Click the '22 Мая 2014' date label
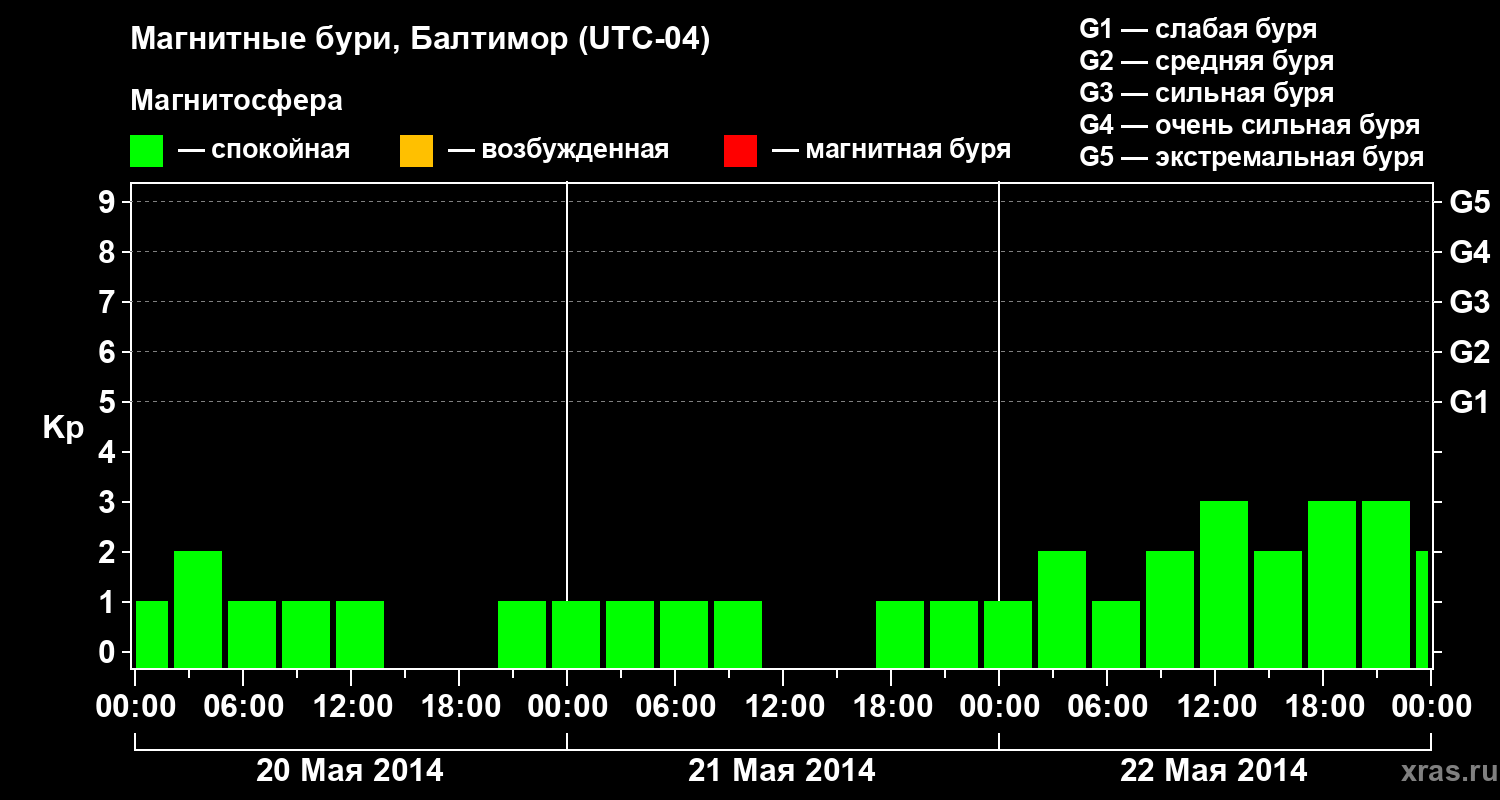The height and width of the screenshot is (800, 1500). (x=1214, y=770)
